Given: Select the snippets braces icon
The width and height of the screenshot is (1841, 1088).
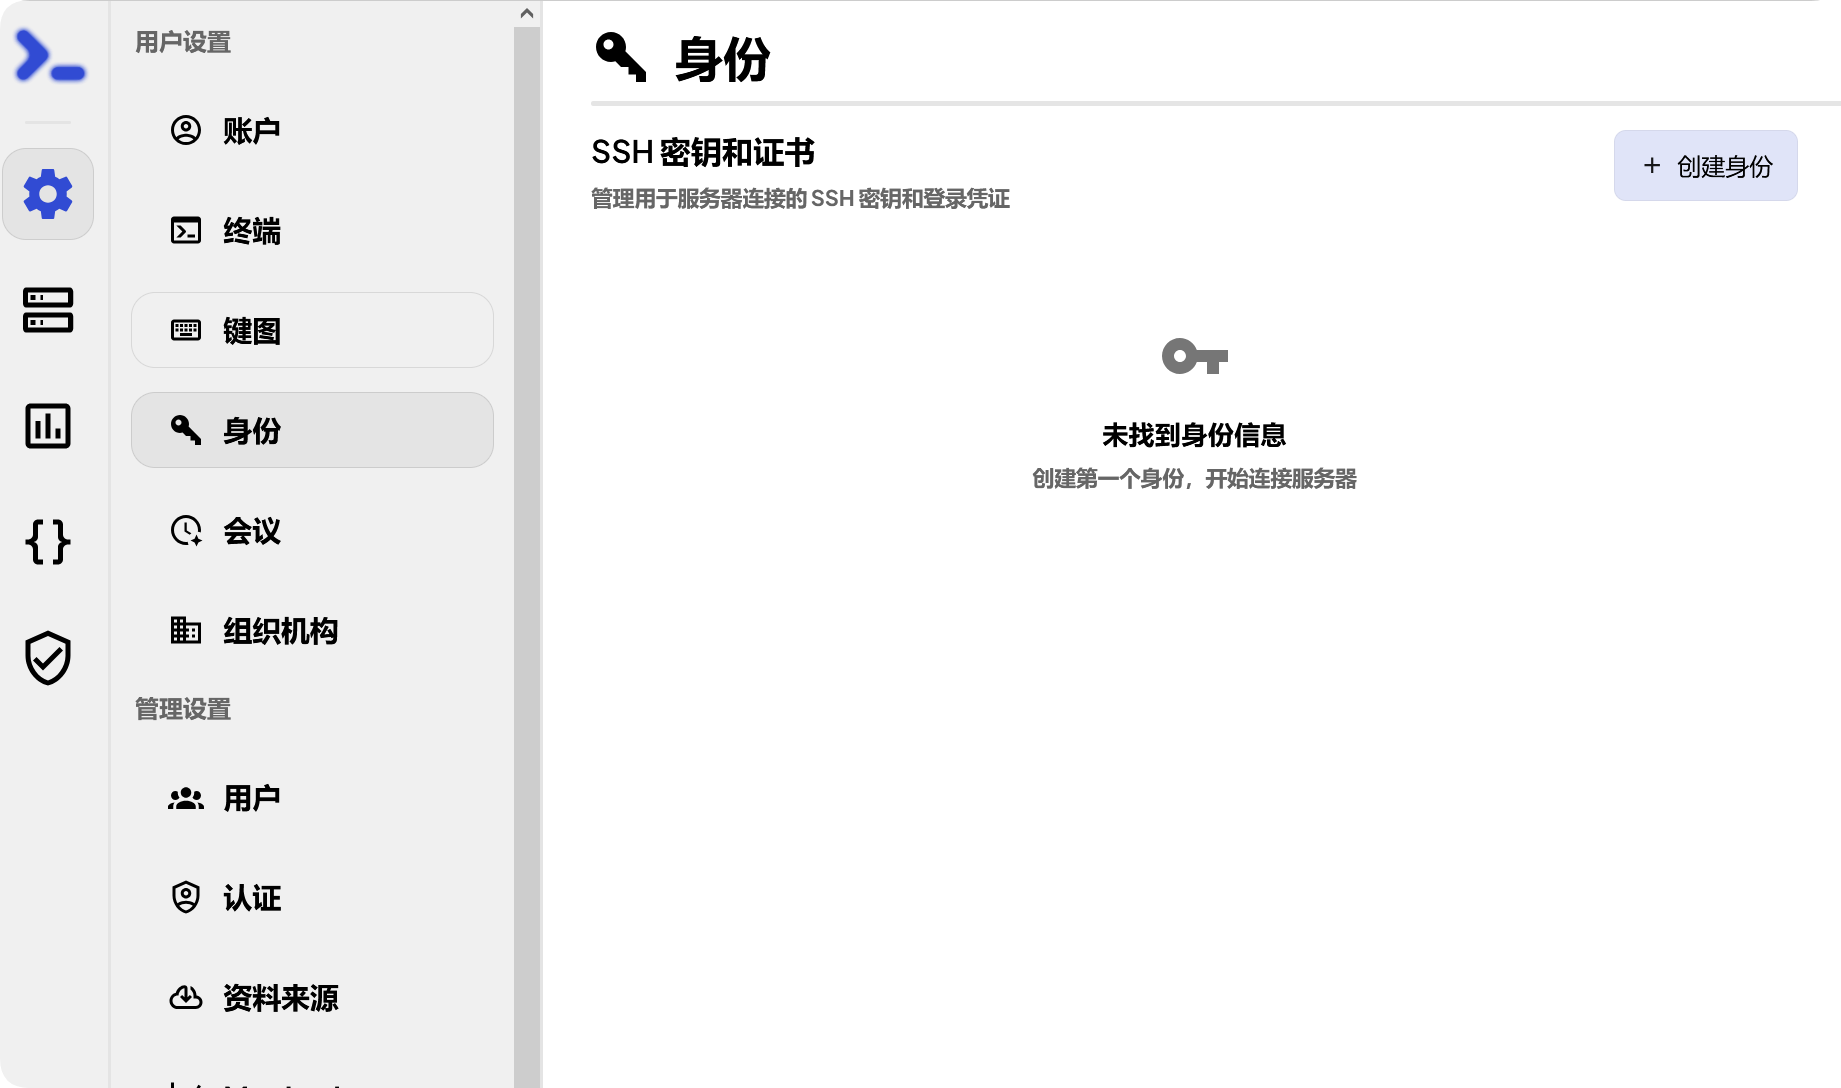Looking at the screenshot, I should [48, 543].
